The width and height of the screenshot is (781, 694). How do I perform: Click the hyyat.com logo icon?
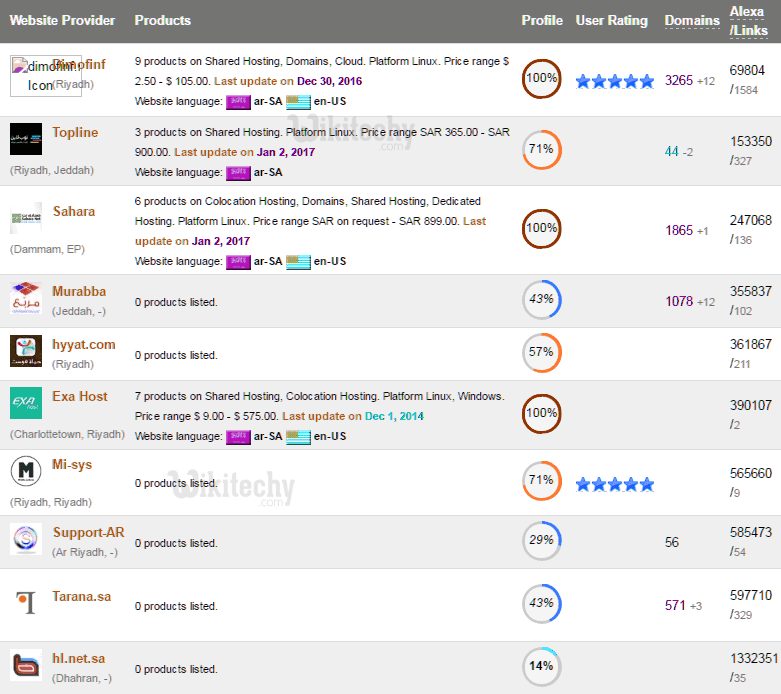point(26,351)
